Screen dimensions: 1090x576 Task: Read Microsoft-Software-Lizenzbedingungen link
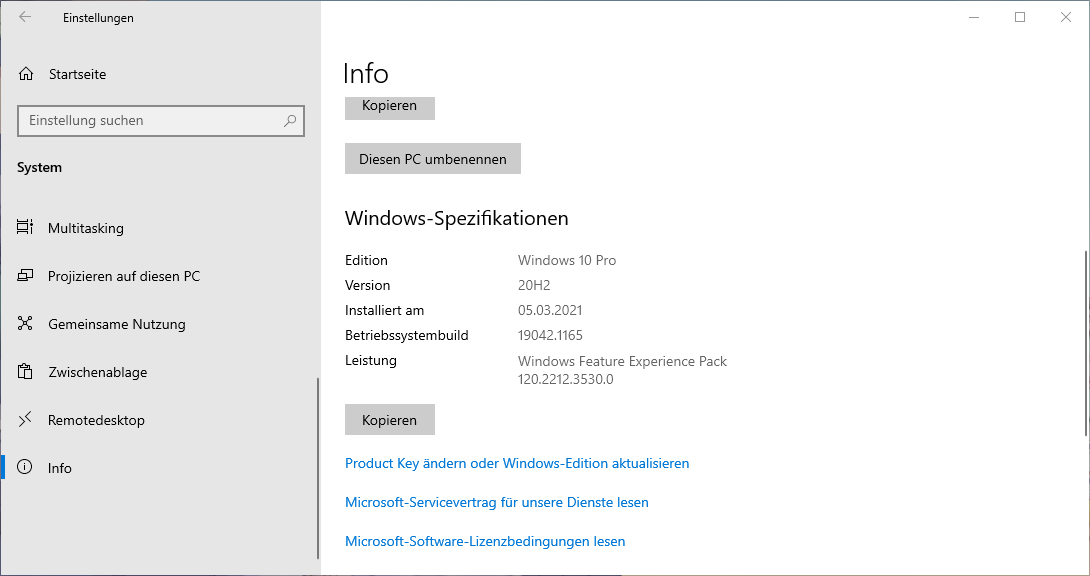485,541
